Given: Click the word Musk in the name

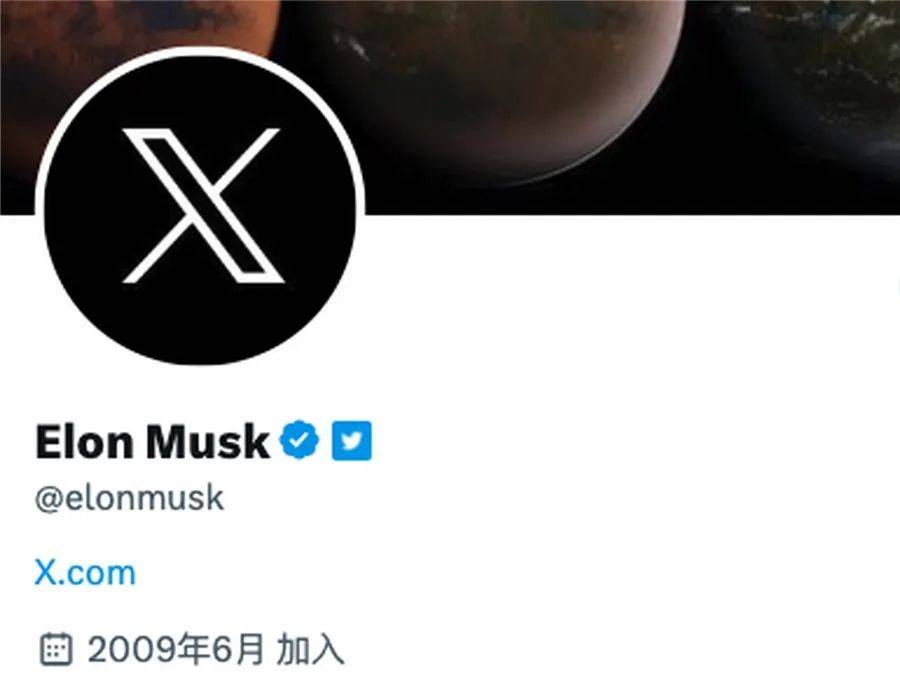Looking at the screenshot, I should 207,441.
